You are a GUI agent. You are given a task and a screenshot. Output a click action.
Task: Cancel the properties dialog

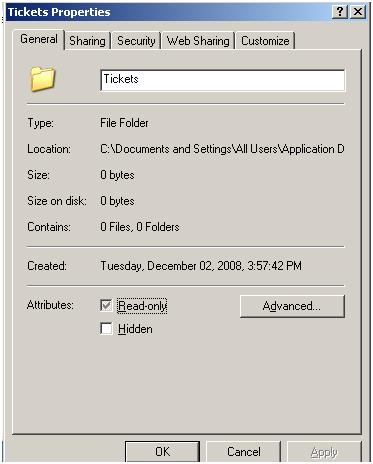[x=244, y=452]
